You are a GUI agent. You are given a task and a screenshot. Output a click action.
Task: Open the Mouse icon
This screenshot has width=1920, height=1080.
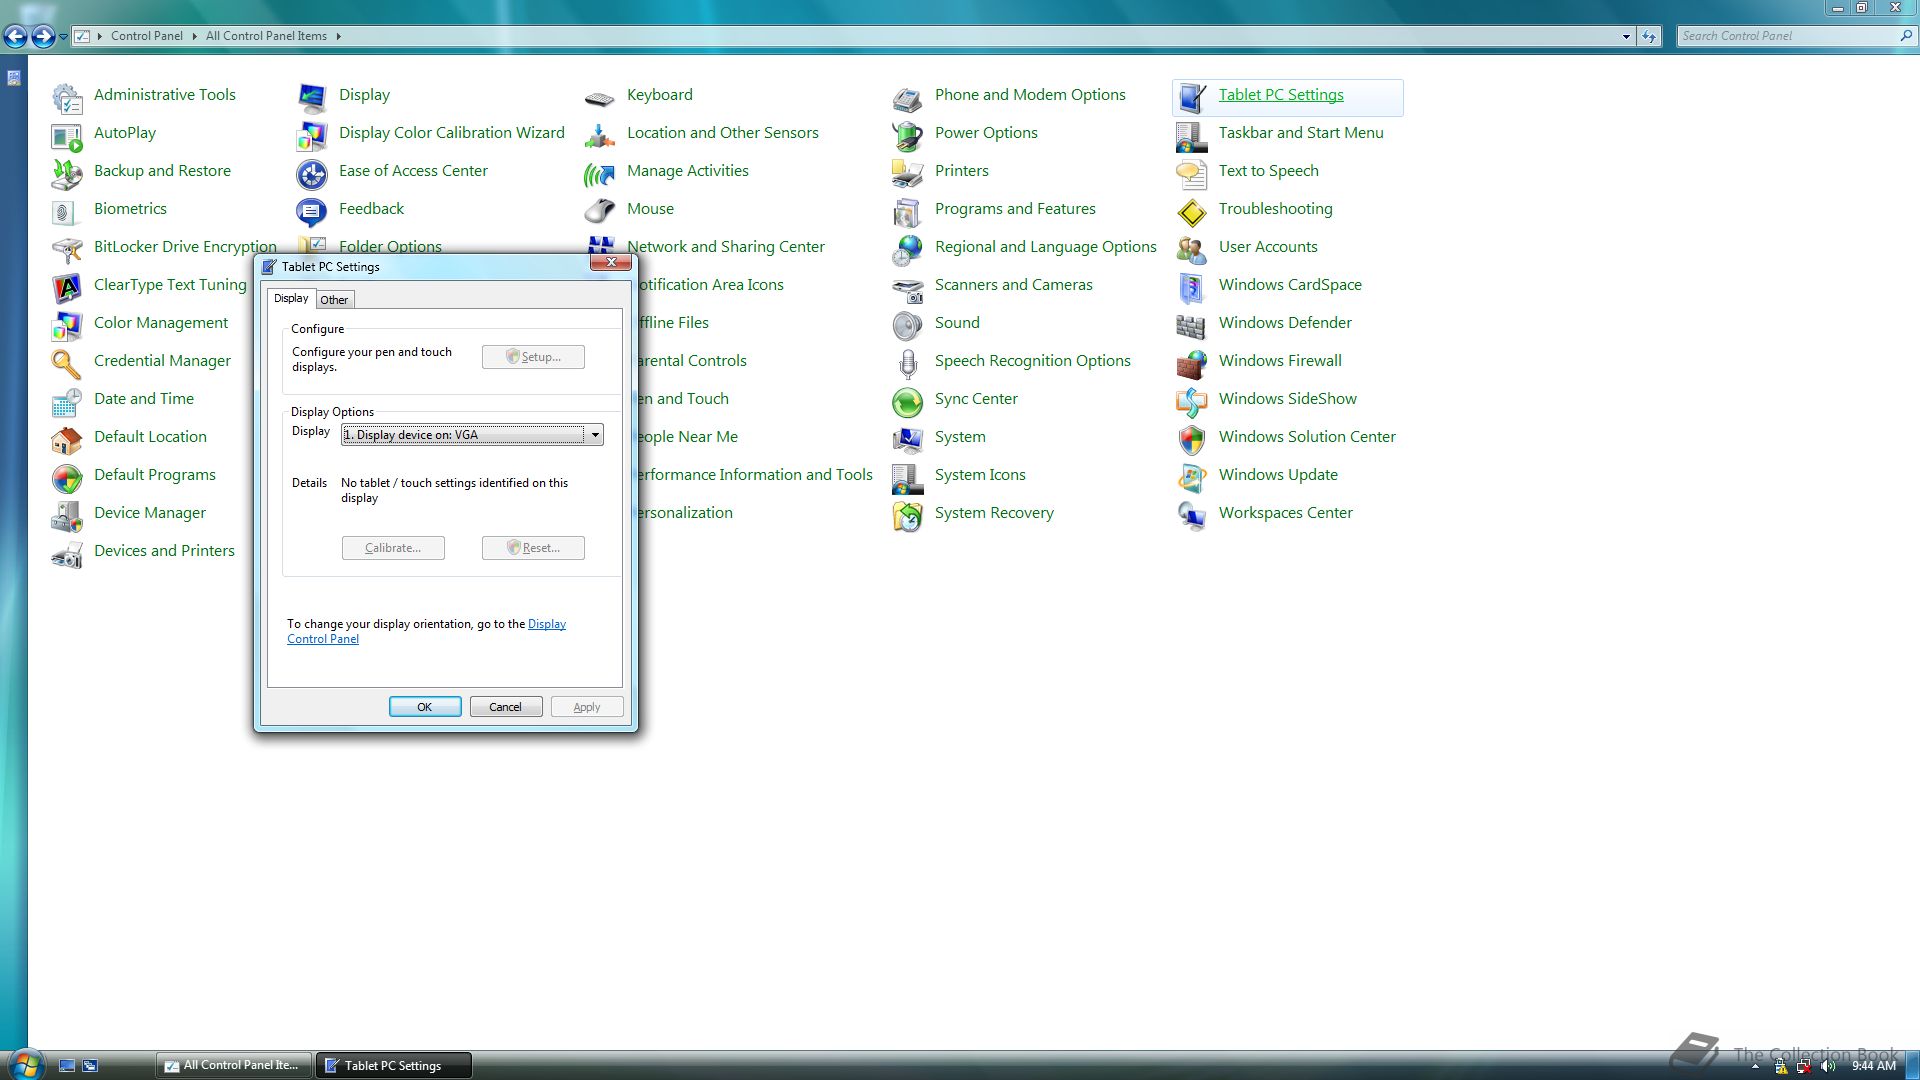600,211
